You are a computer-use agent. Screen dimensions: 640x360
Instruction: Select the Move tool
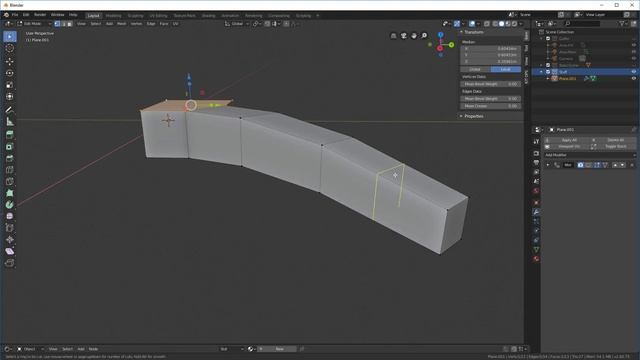click(x=10, y=62)
